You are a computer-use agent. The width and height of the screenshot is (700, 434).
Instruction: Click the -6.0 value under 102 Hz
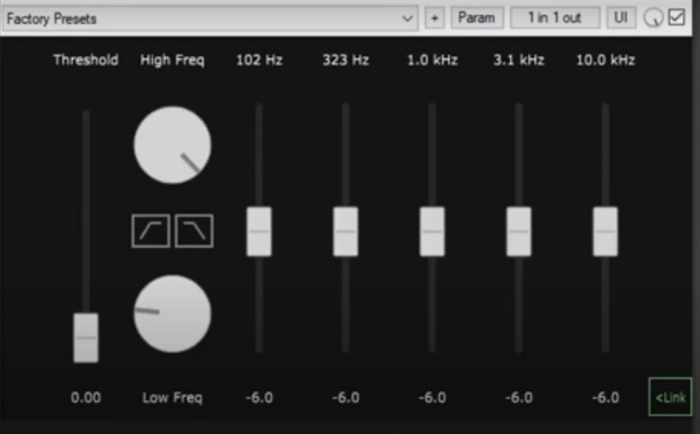259,397
